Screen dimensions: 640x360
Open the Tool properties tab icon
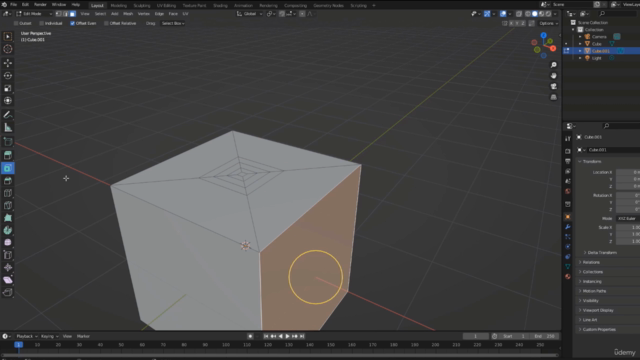tap(568, 139)
